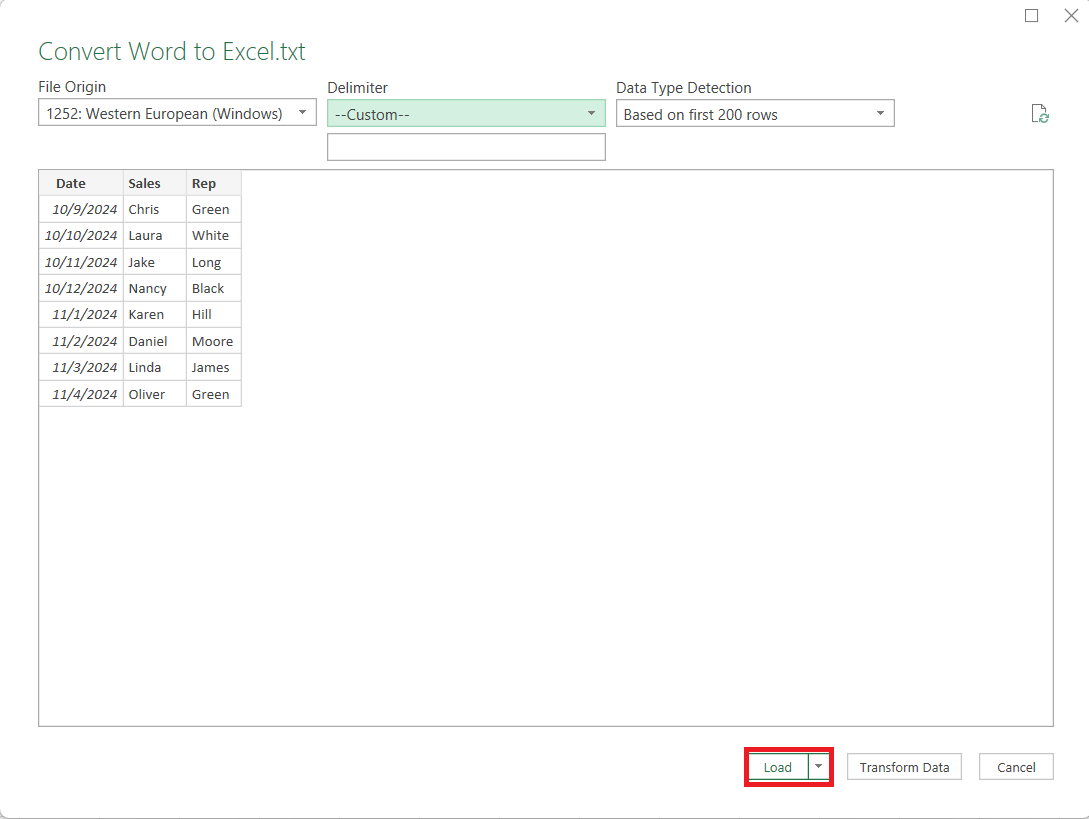1089x819 pixels.
Task: Click the Long cell
Action: pyautogui.click(x=214, y=262)
